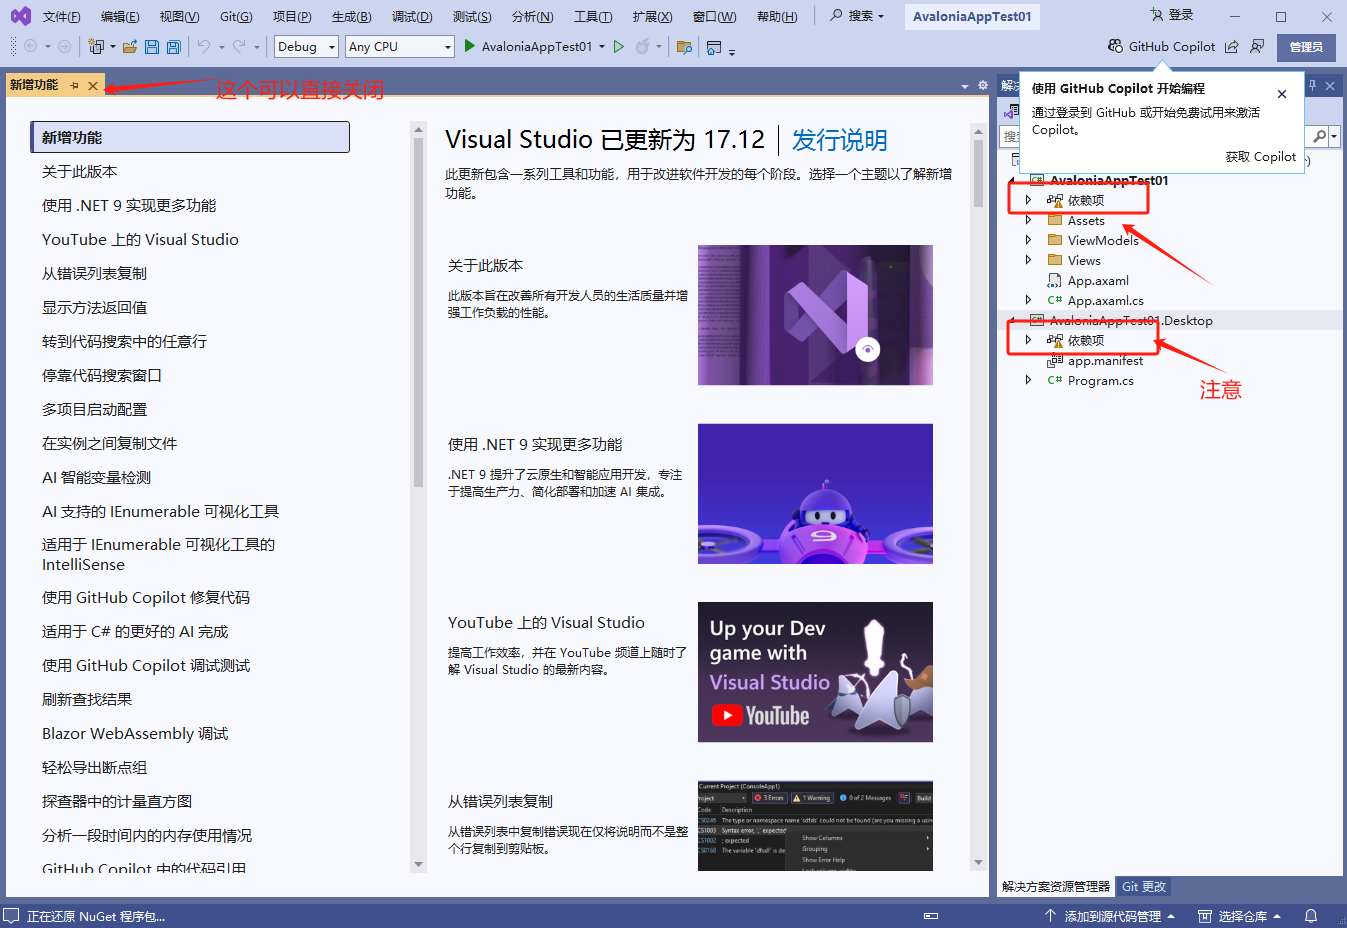1347x928 pixels.
Task: Click the 获取 Copilot link
Action: point(1261,156)
